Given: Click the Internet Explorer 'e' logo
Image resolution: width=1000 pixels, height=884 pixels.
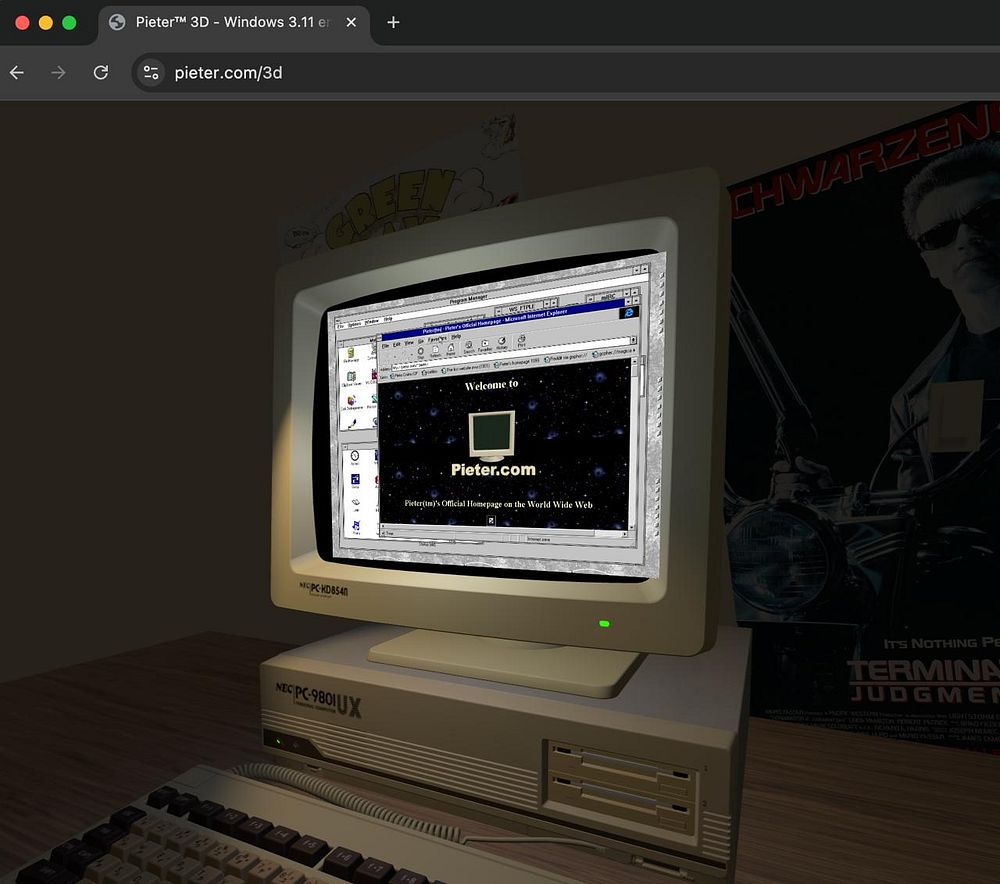Looking at the screenshot, I should pyautogui.click(x=629, y=313).
